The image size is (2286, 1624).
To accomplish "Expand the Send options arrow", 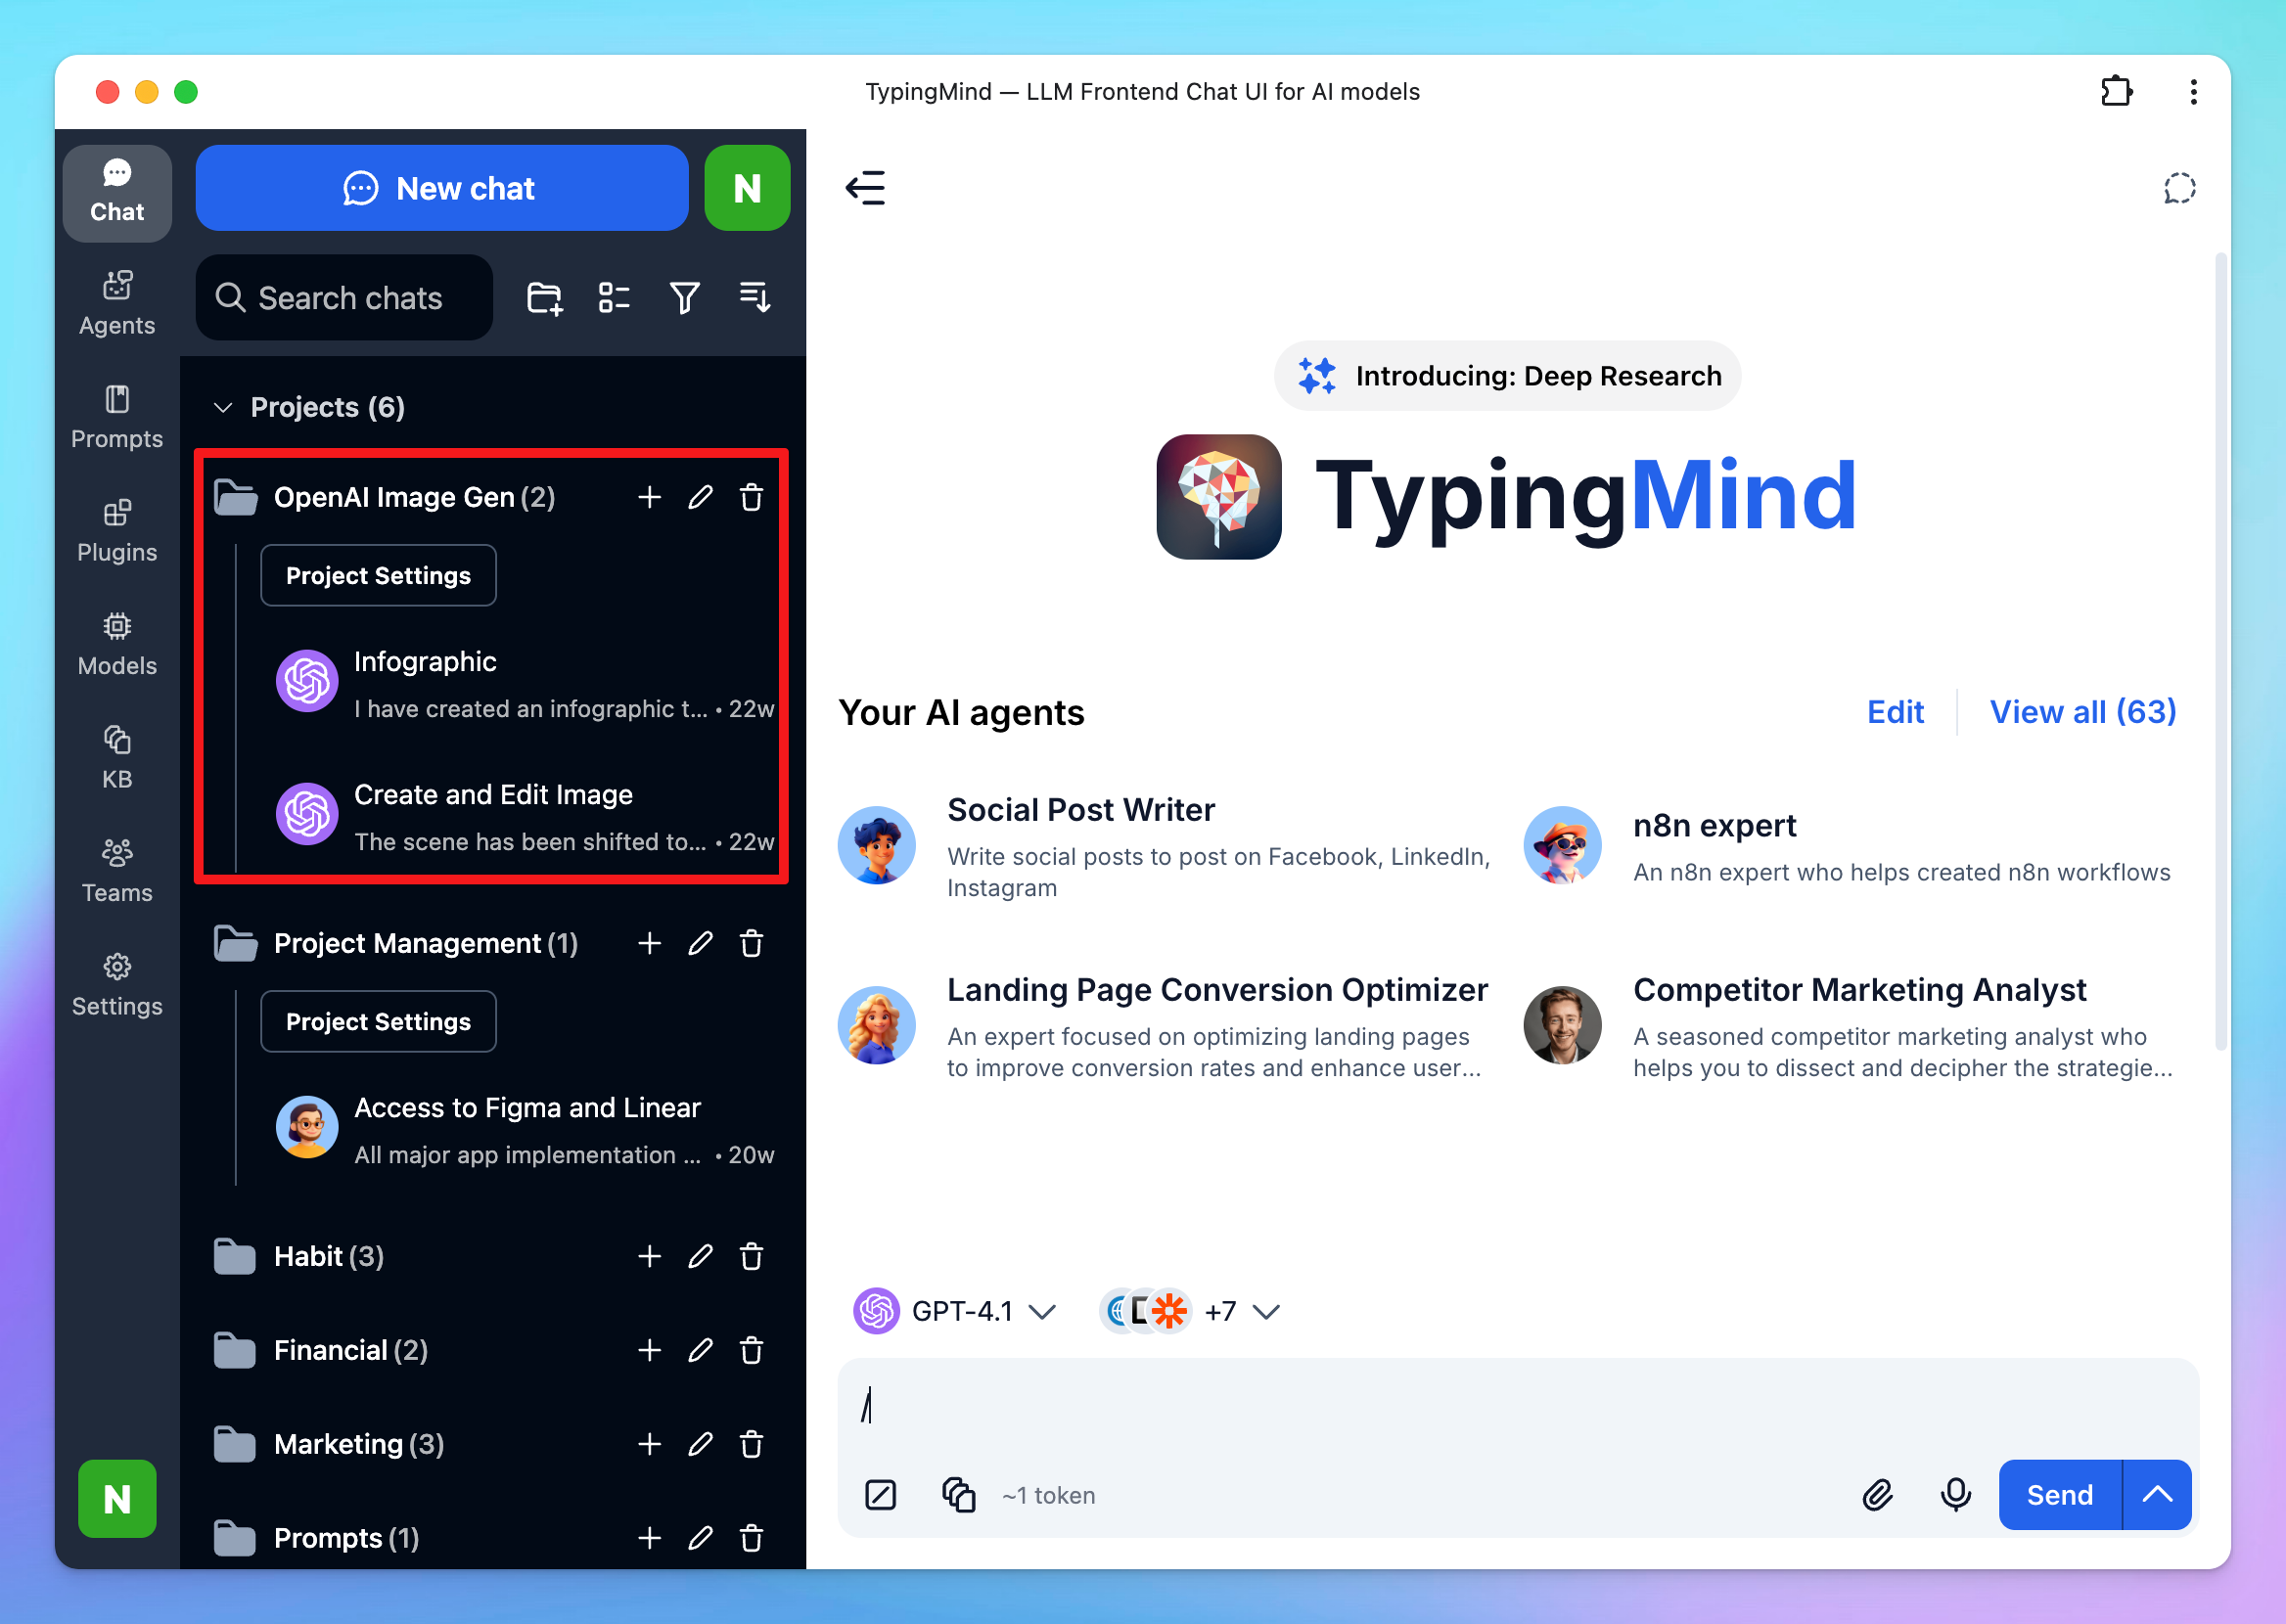I will click(x=2157, y=1495).
